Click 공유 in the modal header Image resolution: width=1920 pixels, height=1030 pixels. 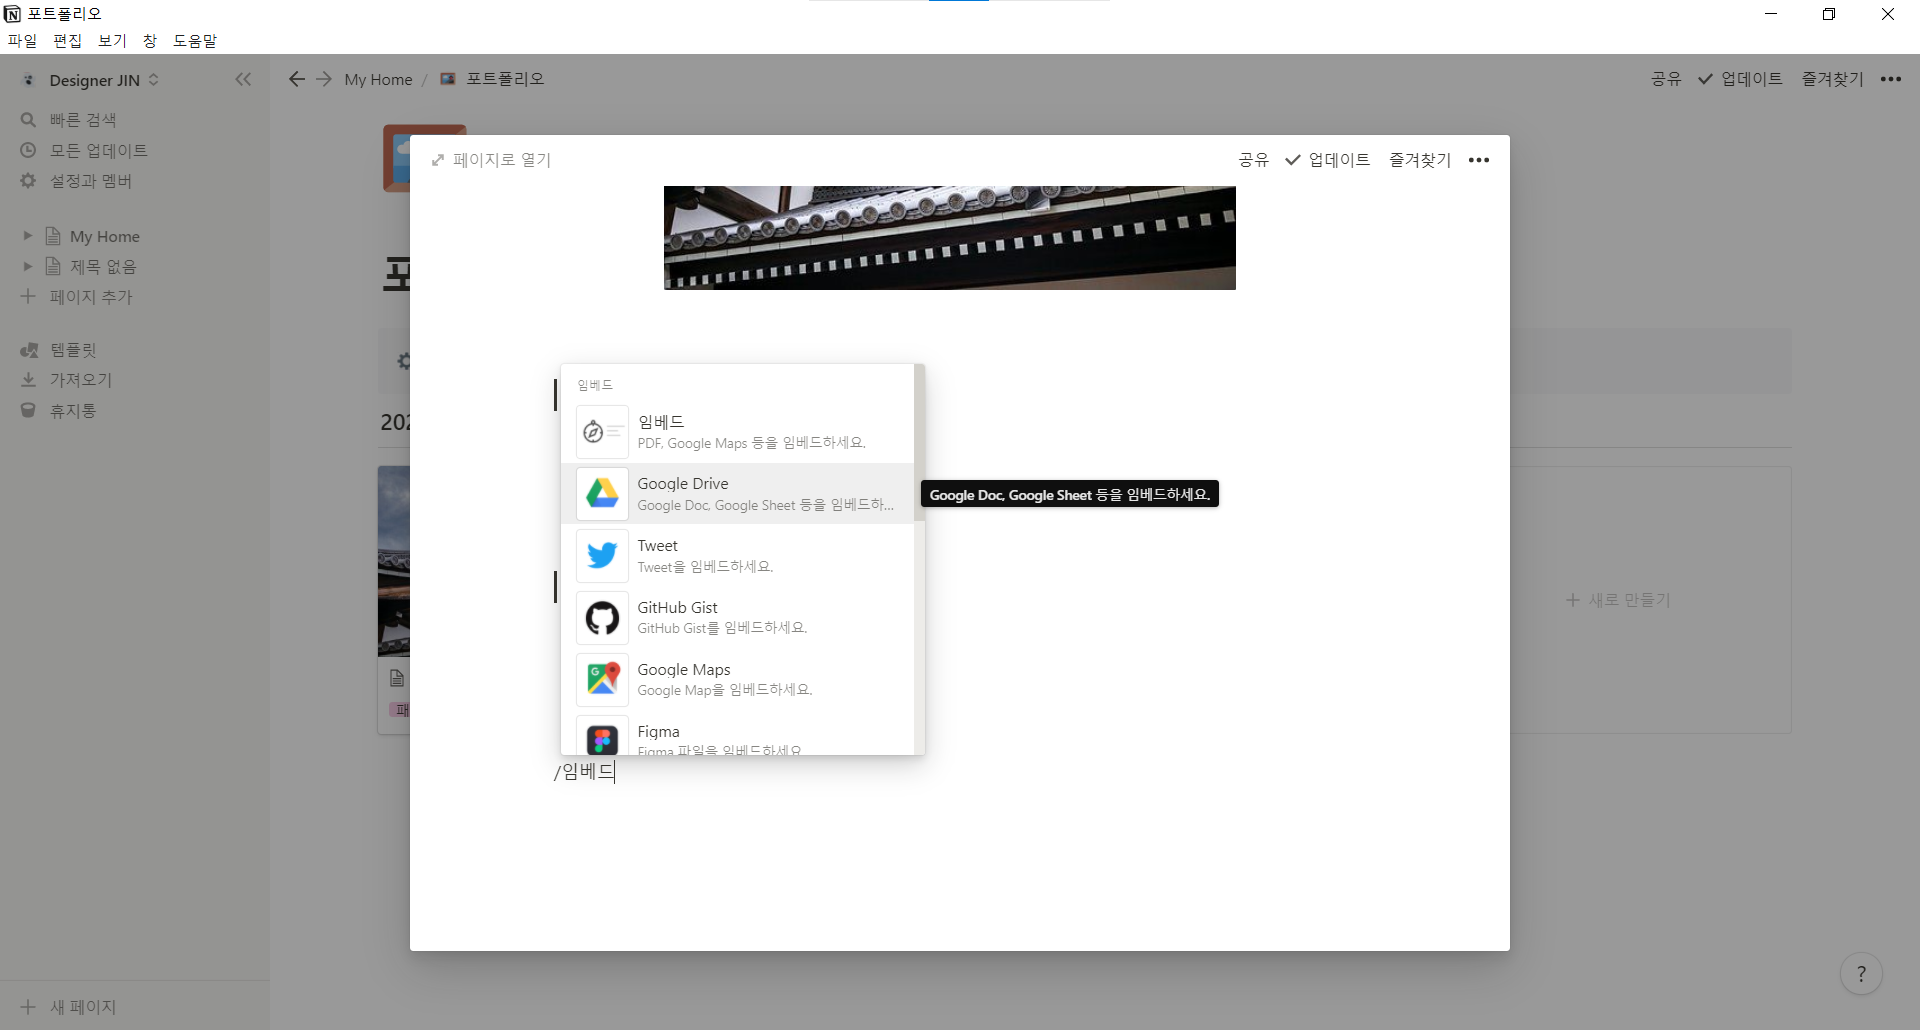point(1253,160)
